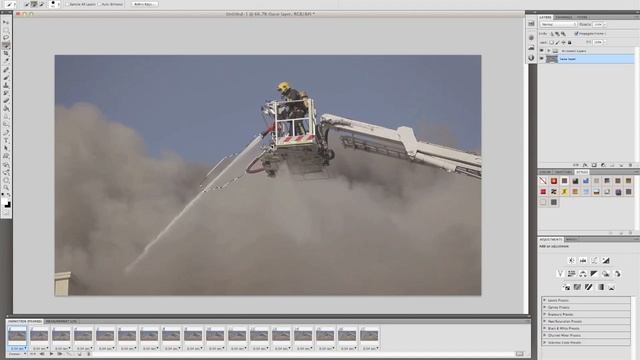
Task: Open the Measurement Log tab
Action: (x=61, y=322)
